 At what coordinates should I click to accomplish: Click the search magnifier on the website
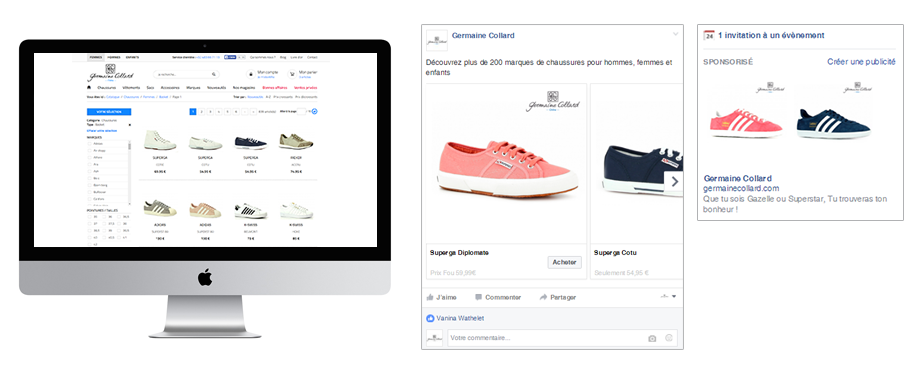tap(213, 74)
